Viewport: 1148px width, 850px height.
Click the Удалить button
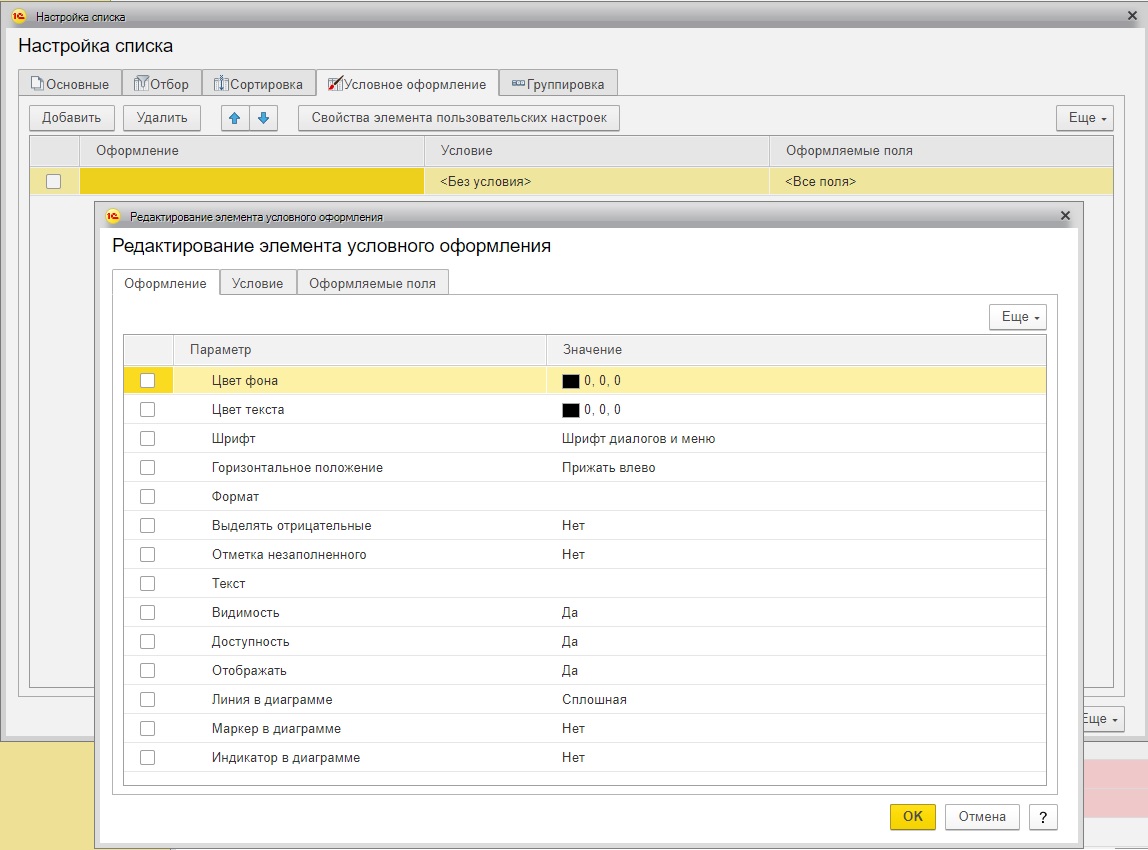click(x=162, y=118)
